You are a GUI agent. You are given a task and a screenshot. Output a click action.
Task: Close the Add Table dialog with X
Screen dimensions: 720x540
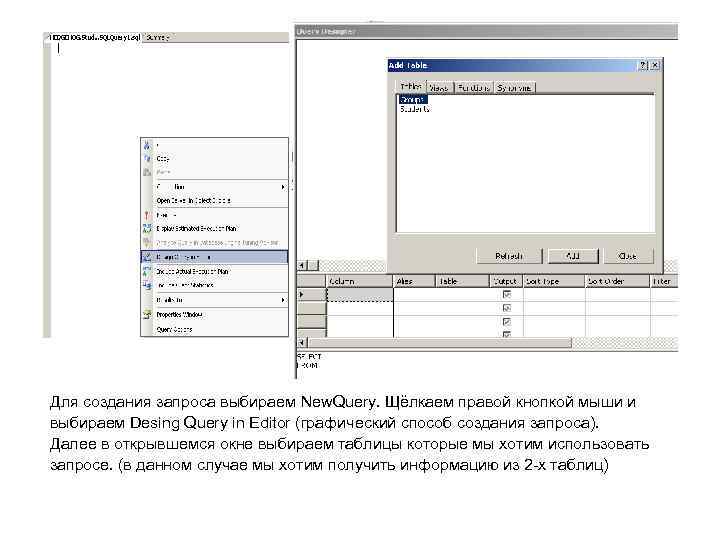[655, 65]
